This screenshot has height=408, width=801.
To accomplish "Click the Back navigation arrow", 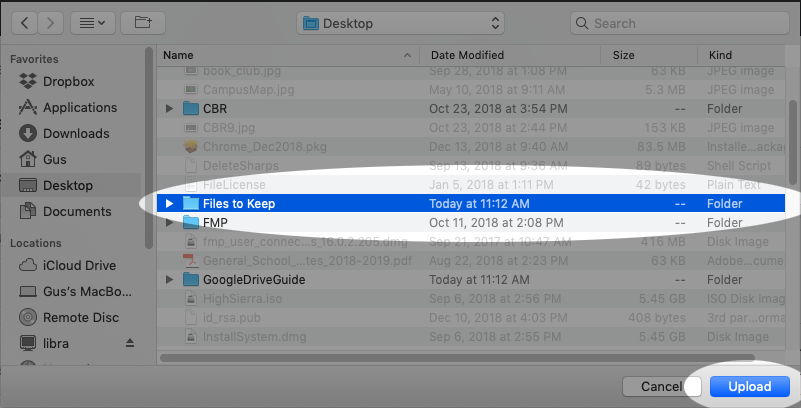I will coord(25,22).
